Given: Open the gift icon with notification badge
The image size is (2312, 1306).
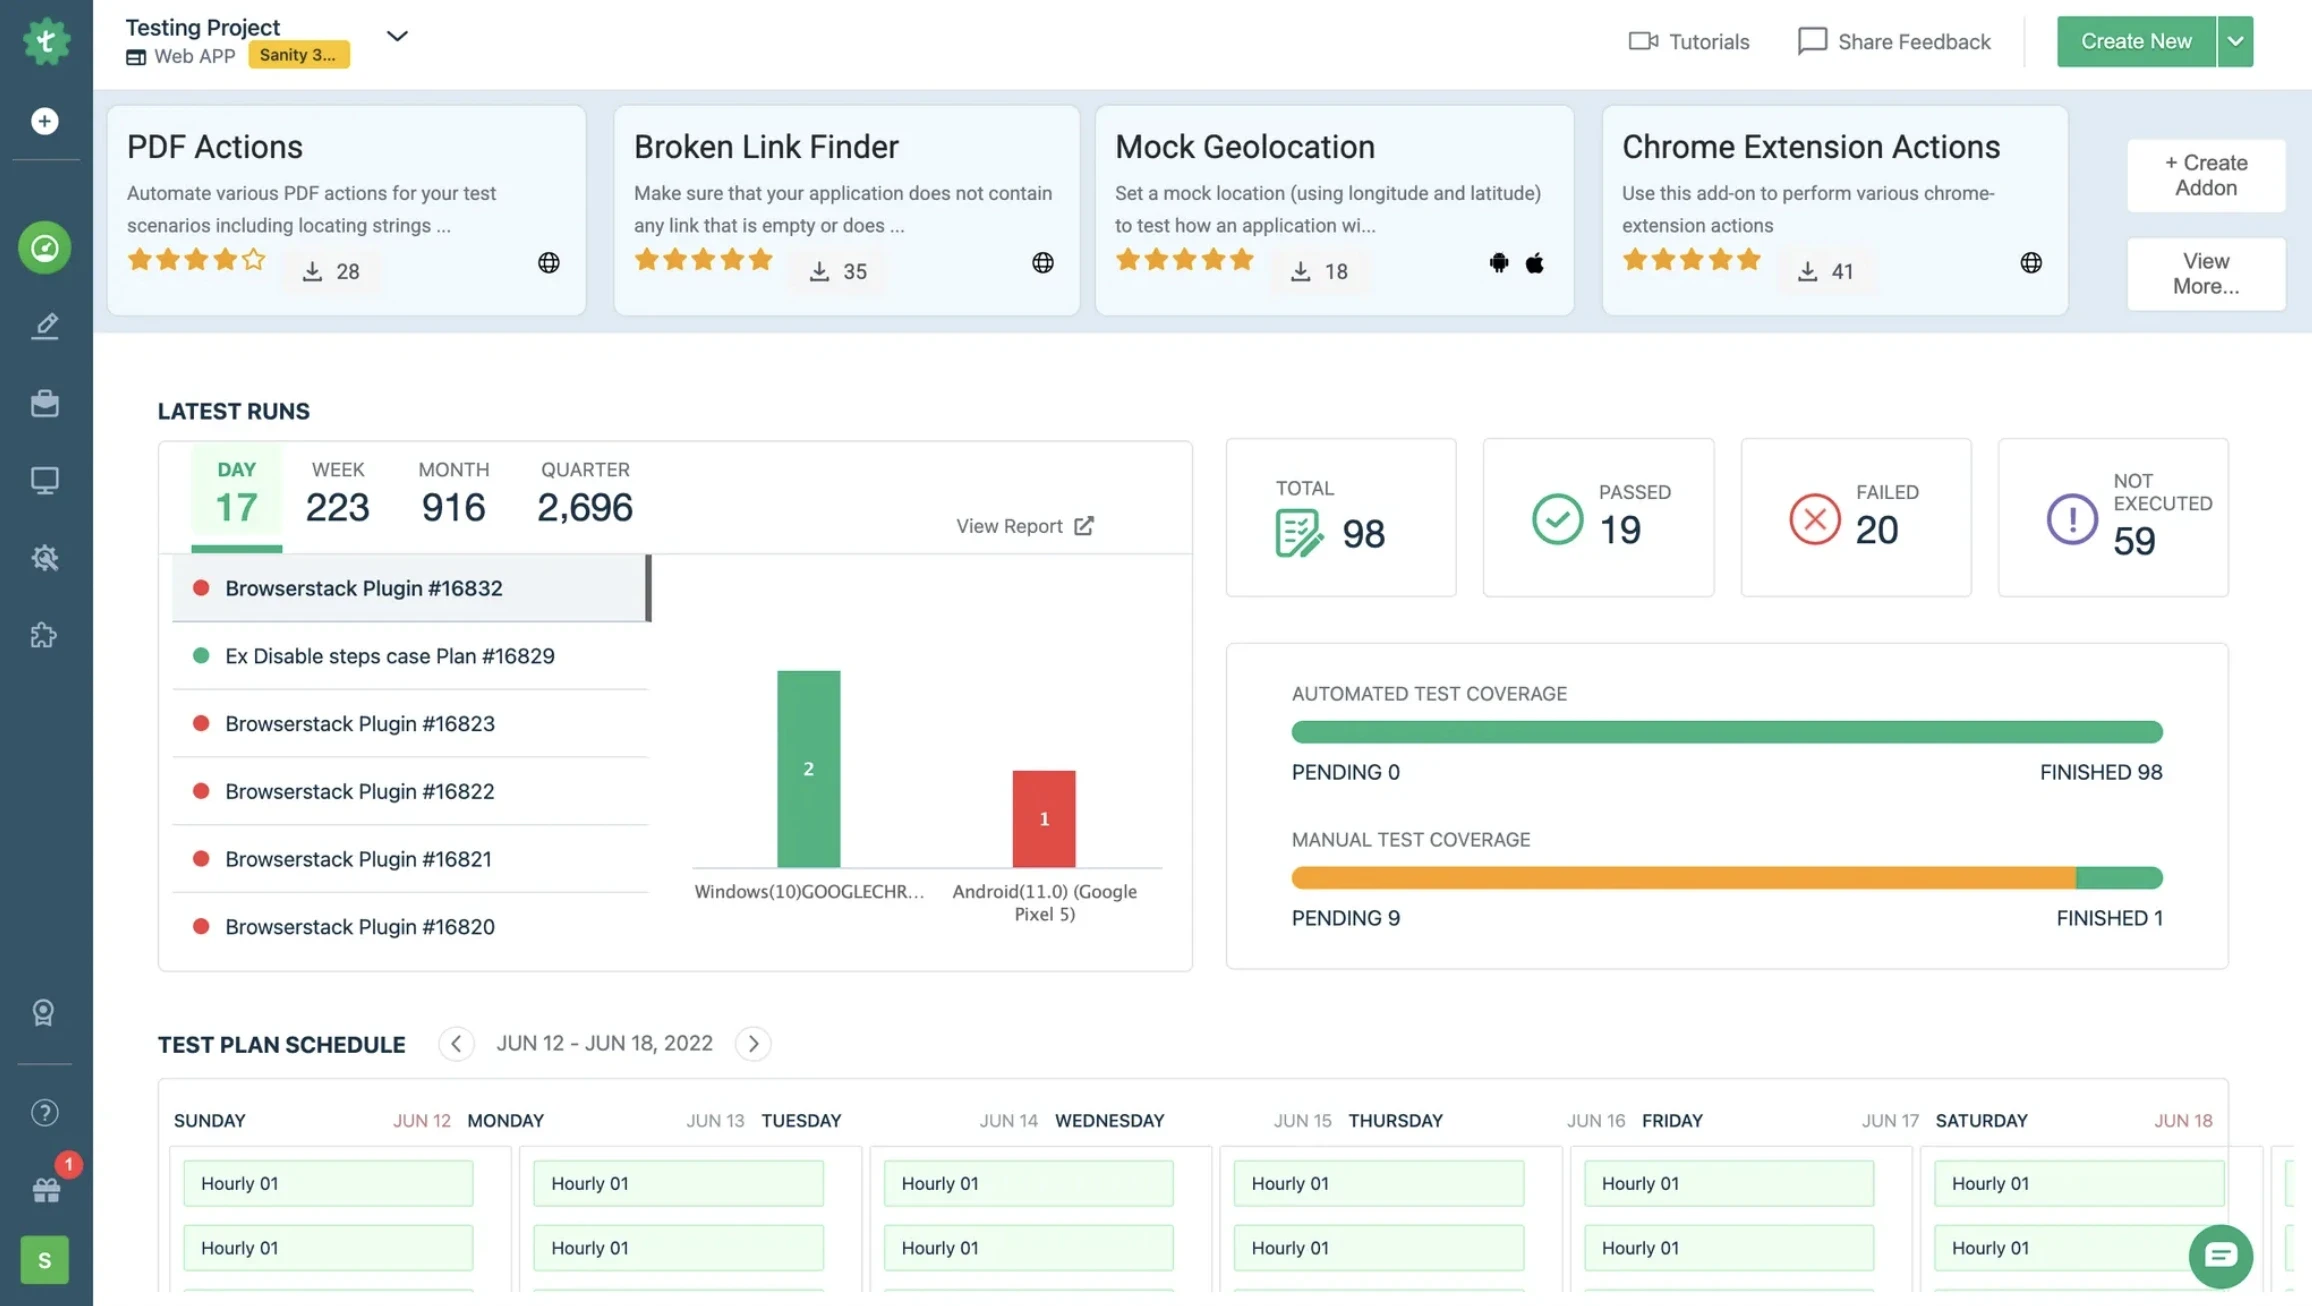Looking at the screenshot, I should click(x=44, y=1188).
